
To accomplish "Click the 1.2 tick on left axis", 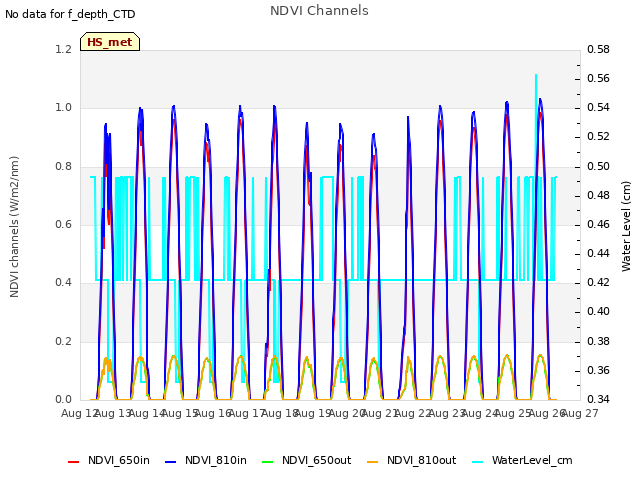I will point(64,49).
